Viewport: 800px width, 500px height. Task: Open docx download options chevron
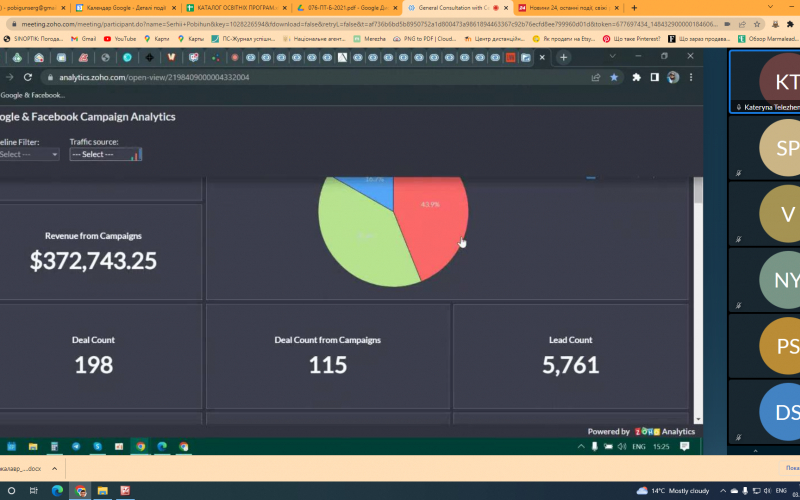tap(55, 468)
